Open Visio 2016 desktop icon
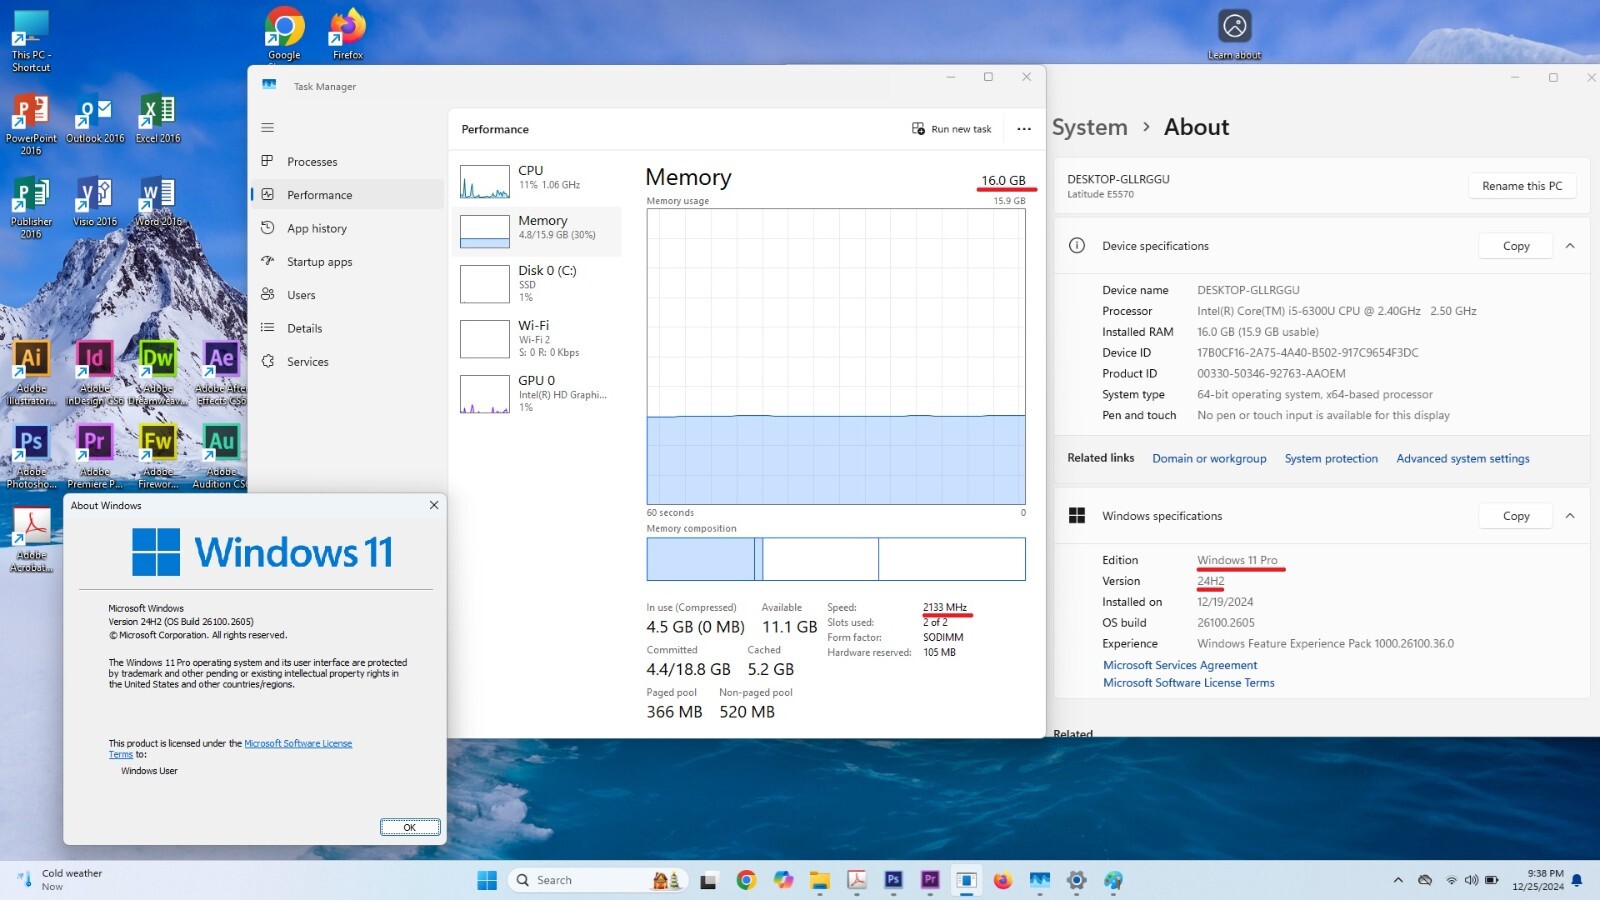1600x900 pixels. click(x=95, y=201)
